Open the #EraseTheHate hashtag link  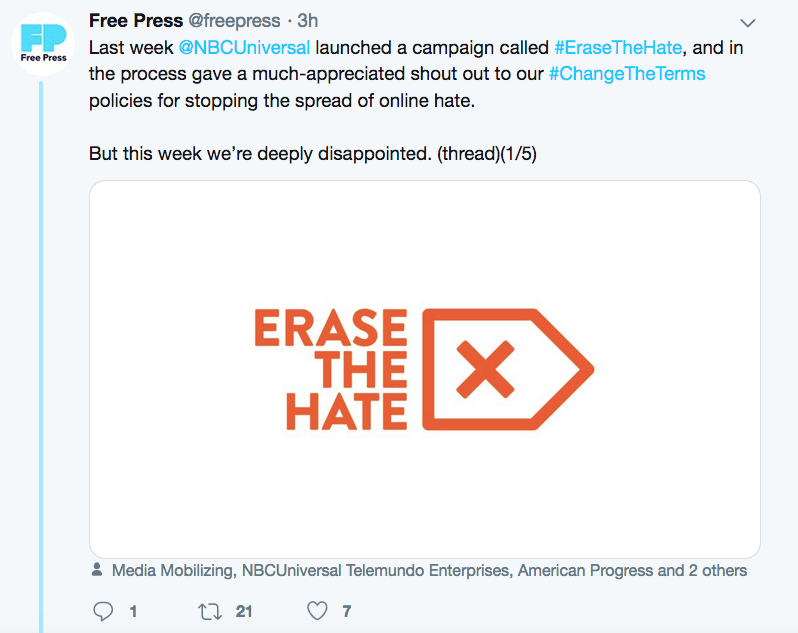pyautogui.click(x=618, y=48)
